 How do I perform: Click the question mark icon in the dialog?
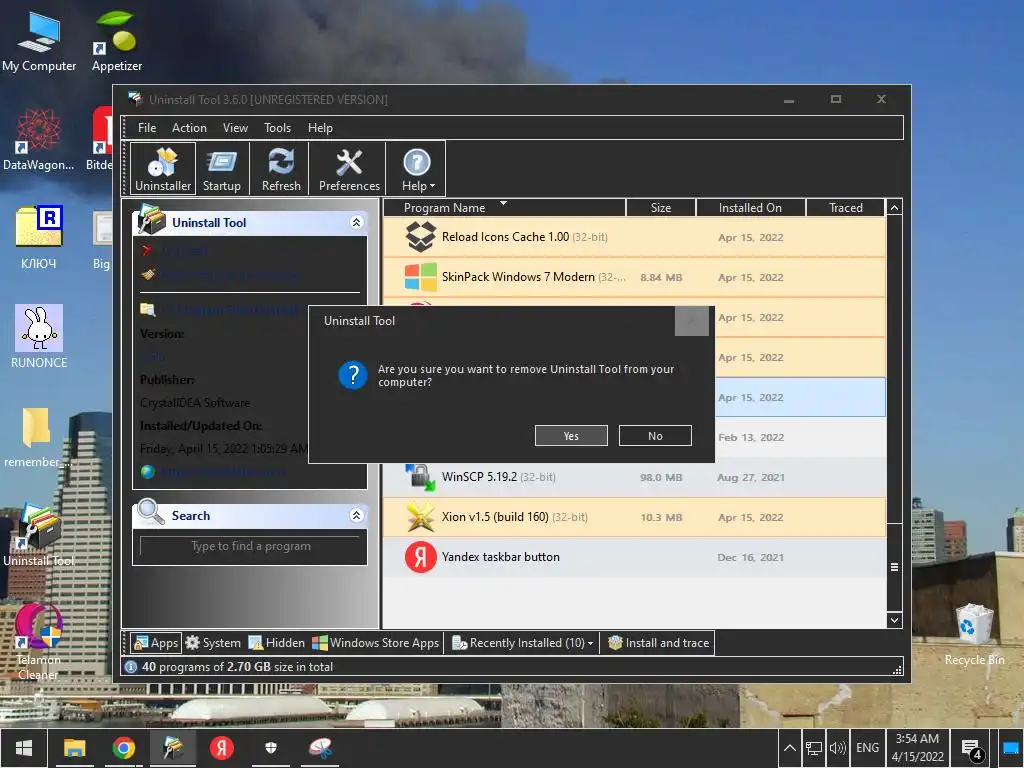point(353,375)
